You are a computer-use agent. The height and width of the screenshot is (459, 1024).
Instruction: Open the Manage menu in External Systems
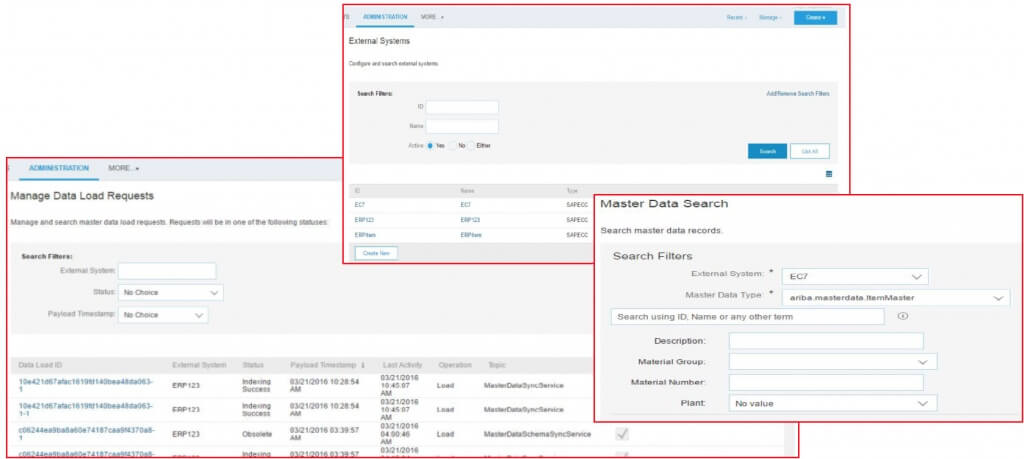click(770, 18)
